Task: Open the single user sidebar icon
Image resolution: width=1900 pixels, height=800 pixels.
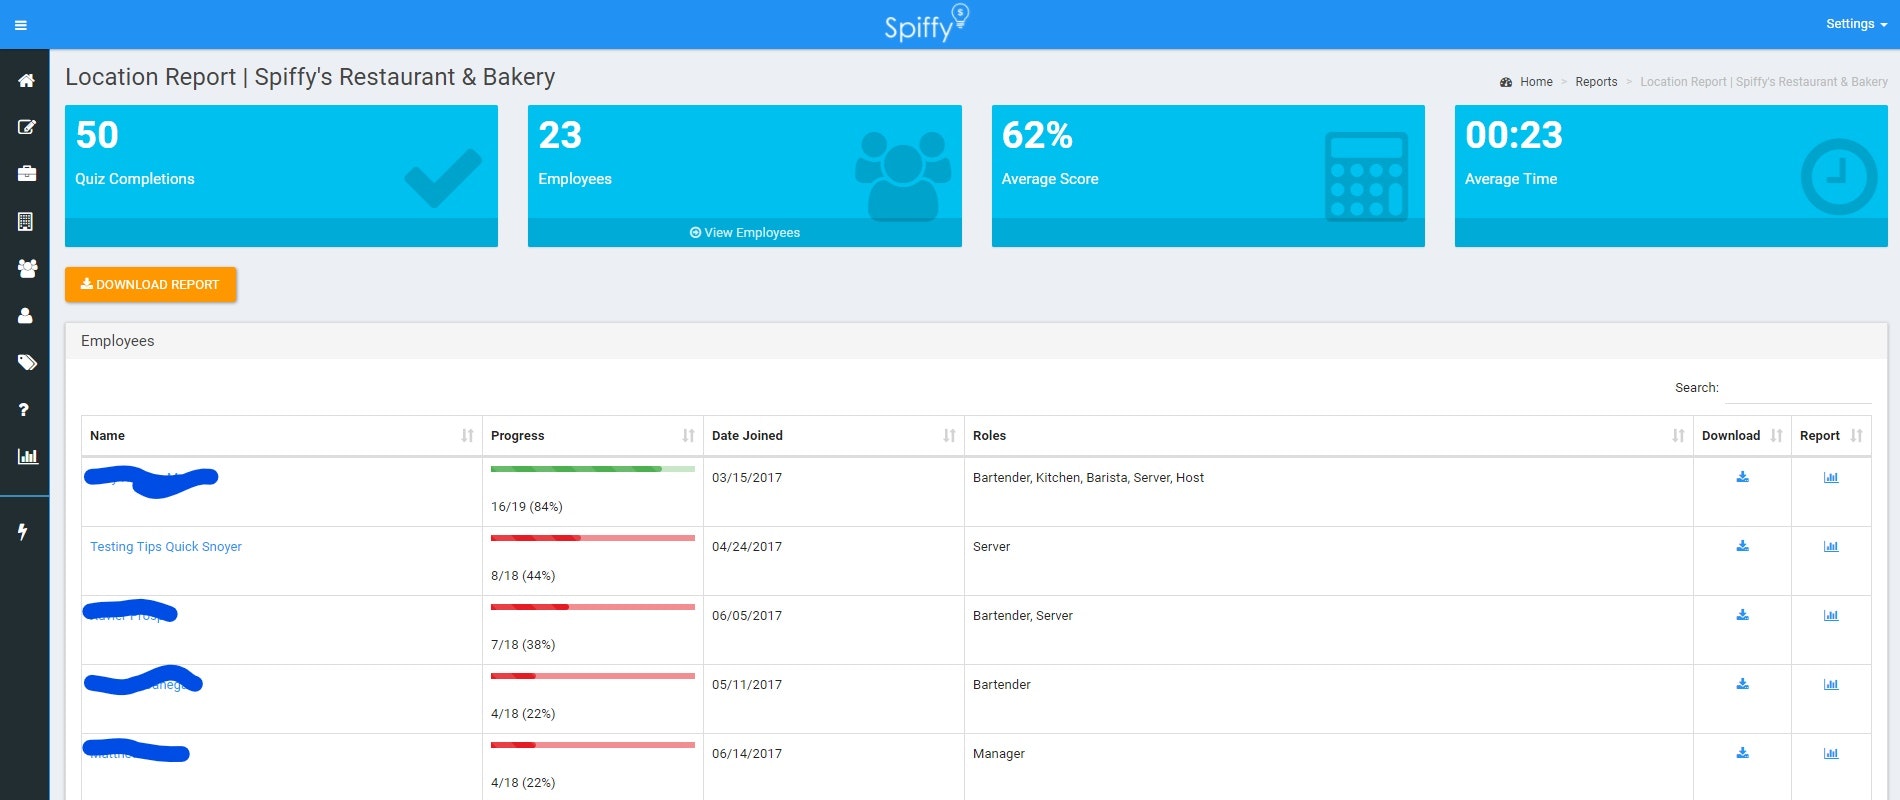Action: tap(26, 315)
